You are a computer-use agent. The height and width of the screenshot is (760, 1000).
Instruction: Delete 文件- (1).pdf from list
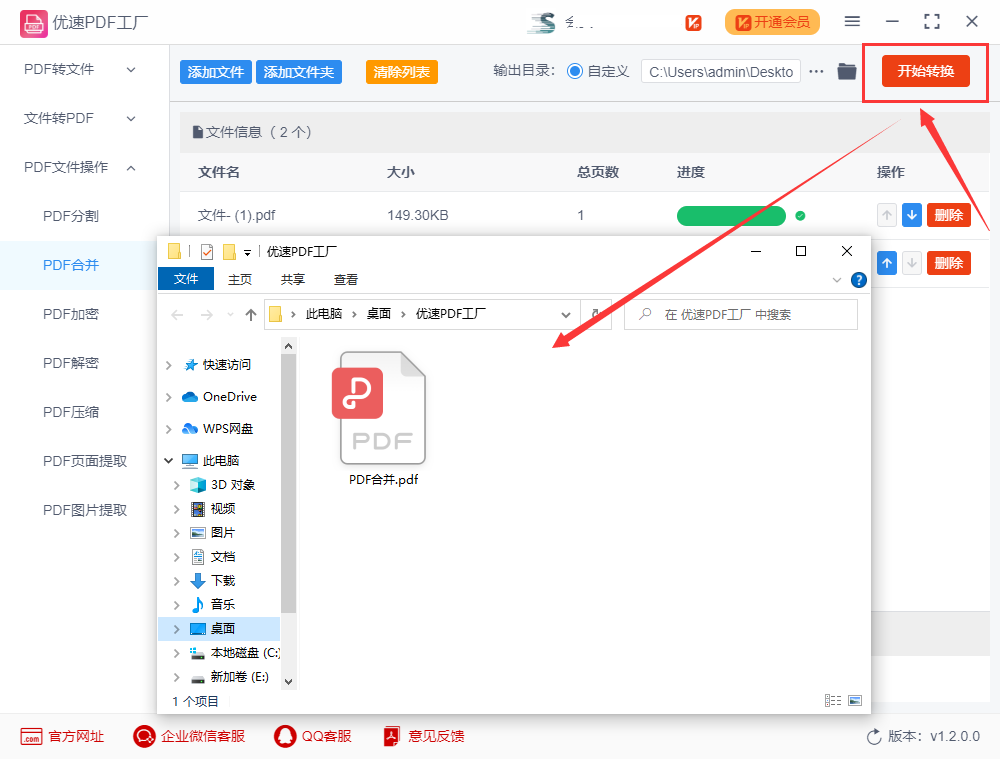tap(948, 216)
